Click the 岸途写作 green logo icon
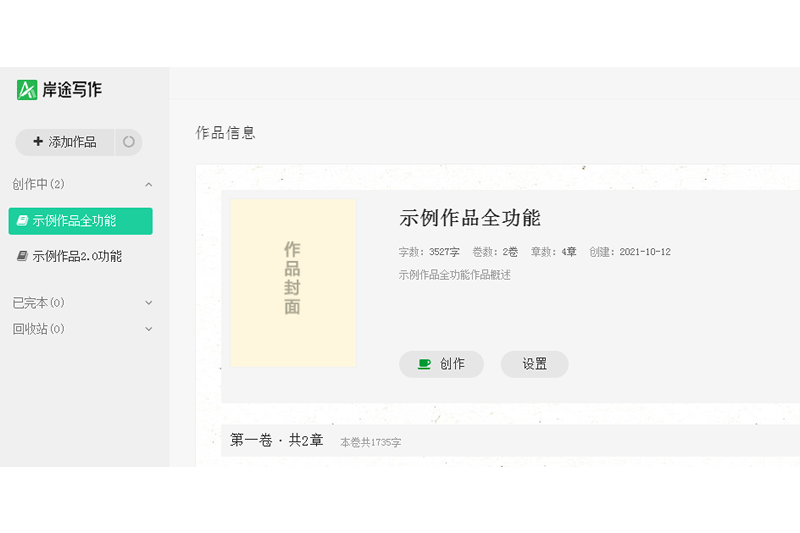 pos(27,90)
